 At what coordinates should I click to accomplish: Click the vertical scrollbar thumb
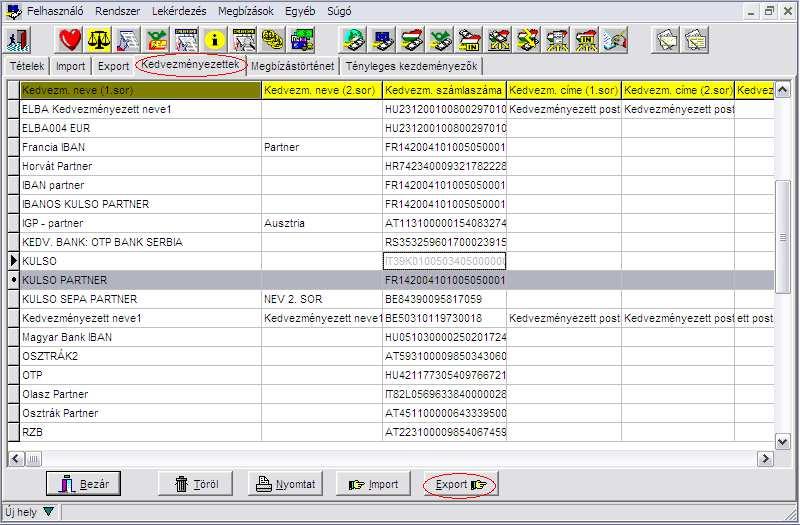click(783, 237)
